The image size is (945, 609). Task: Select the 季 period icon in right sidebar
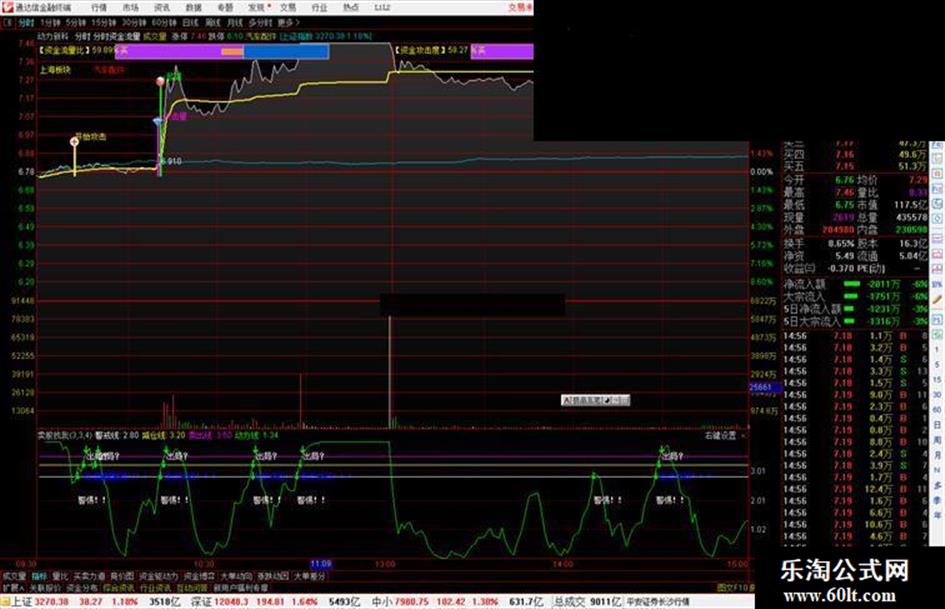click(x=937, y=501)
